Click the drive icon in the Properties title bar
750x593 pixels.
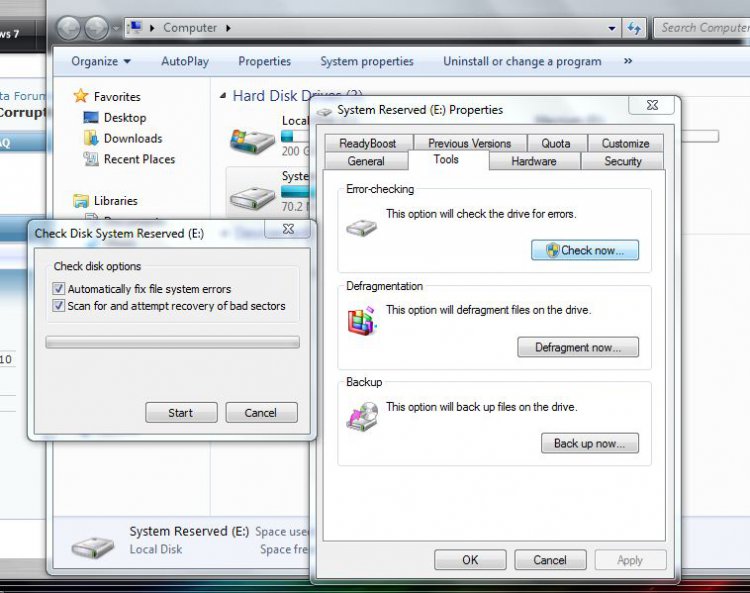[x=324, y=111]
